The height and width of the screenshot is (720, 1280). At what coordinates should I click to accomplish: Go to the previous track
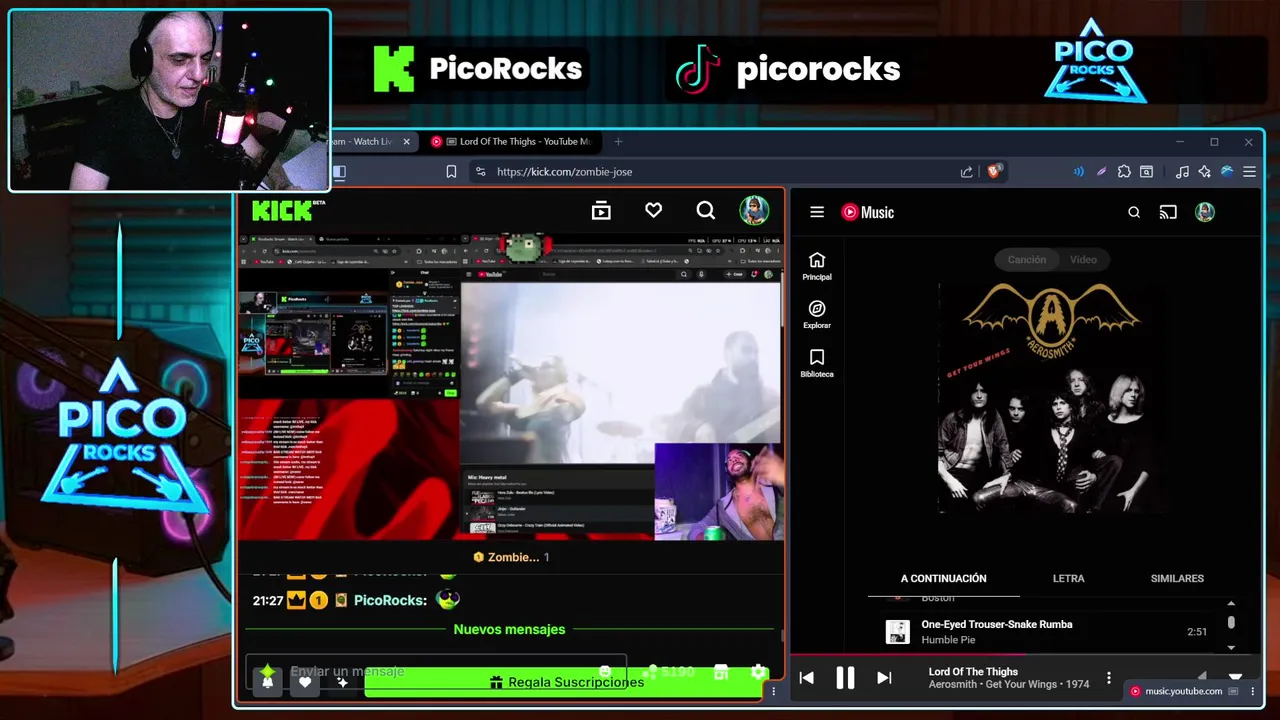tap(806, 678)
